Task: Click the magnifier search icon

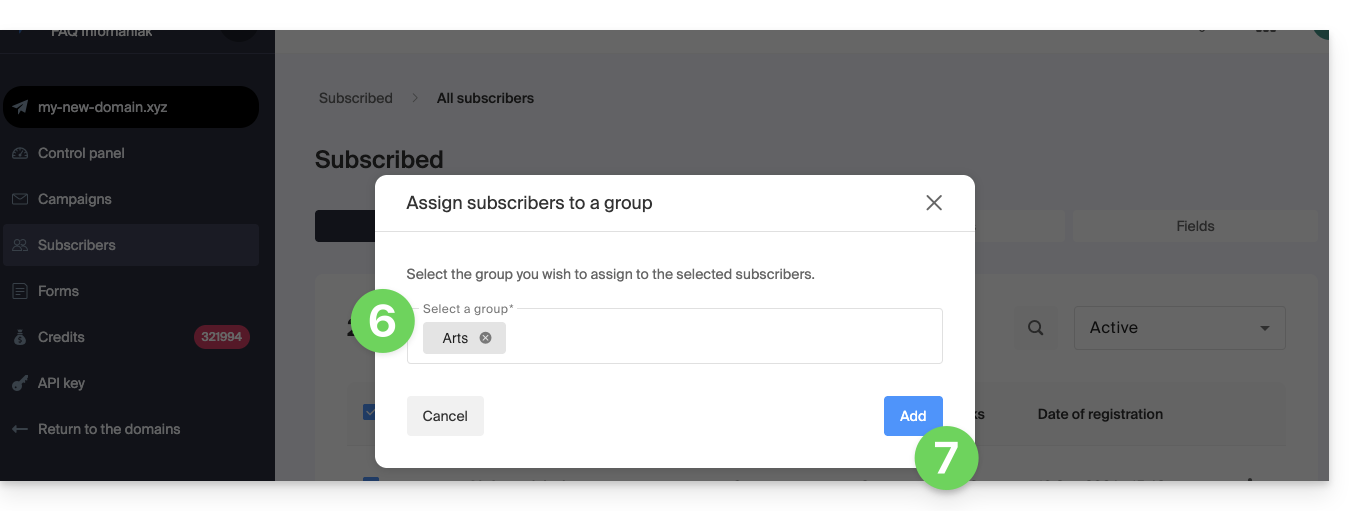Action: pos(1036,328)
